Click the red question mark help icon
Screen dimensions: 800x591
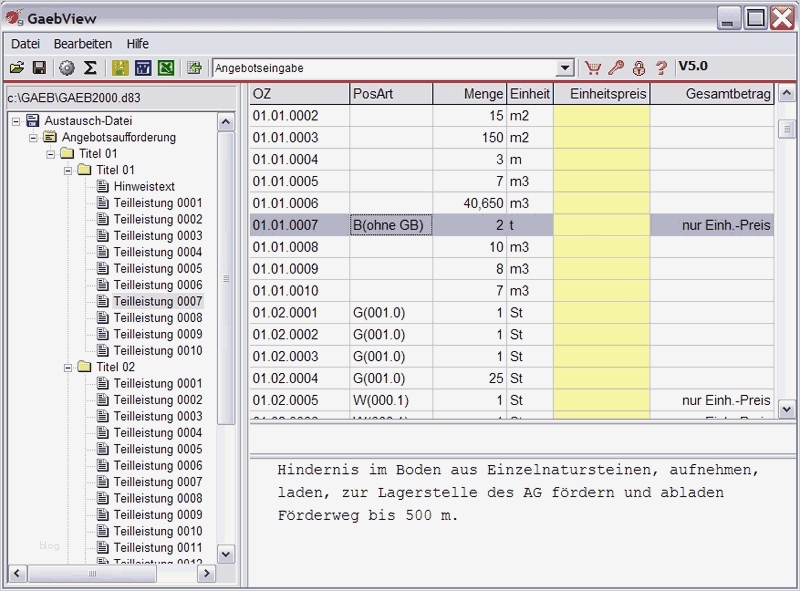[661, 68]
